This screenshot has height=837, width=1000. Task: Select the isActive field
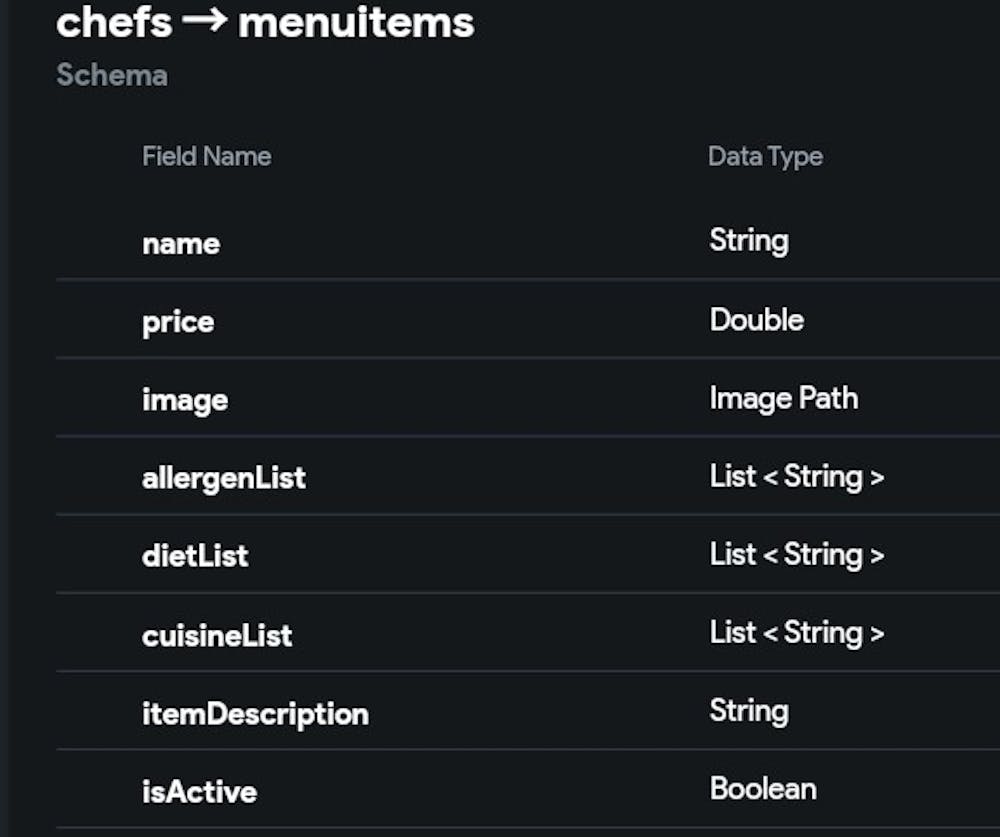(199, 792)
